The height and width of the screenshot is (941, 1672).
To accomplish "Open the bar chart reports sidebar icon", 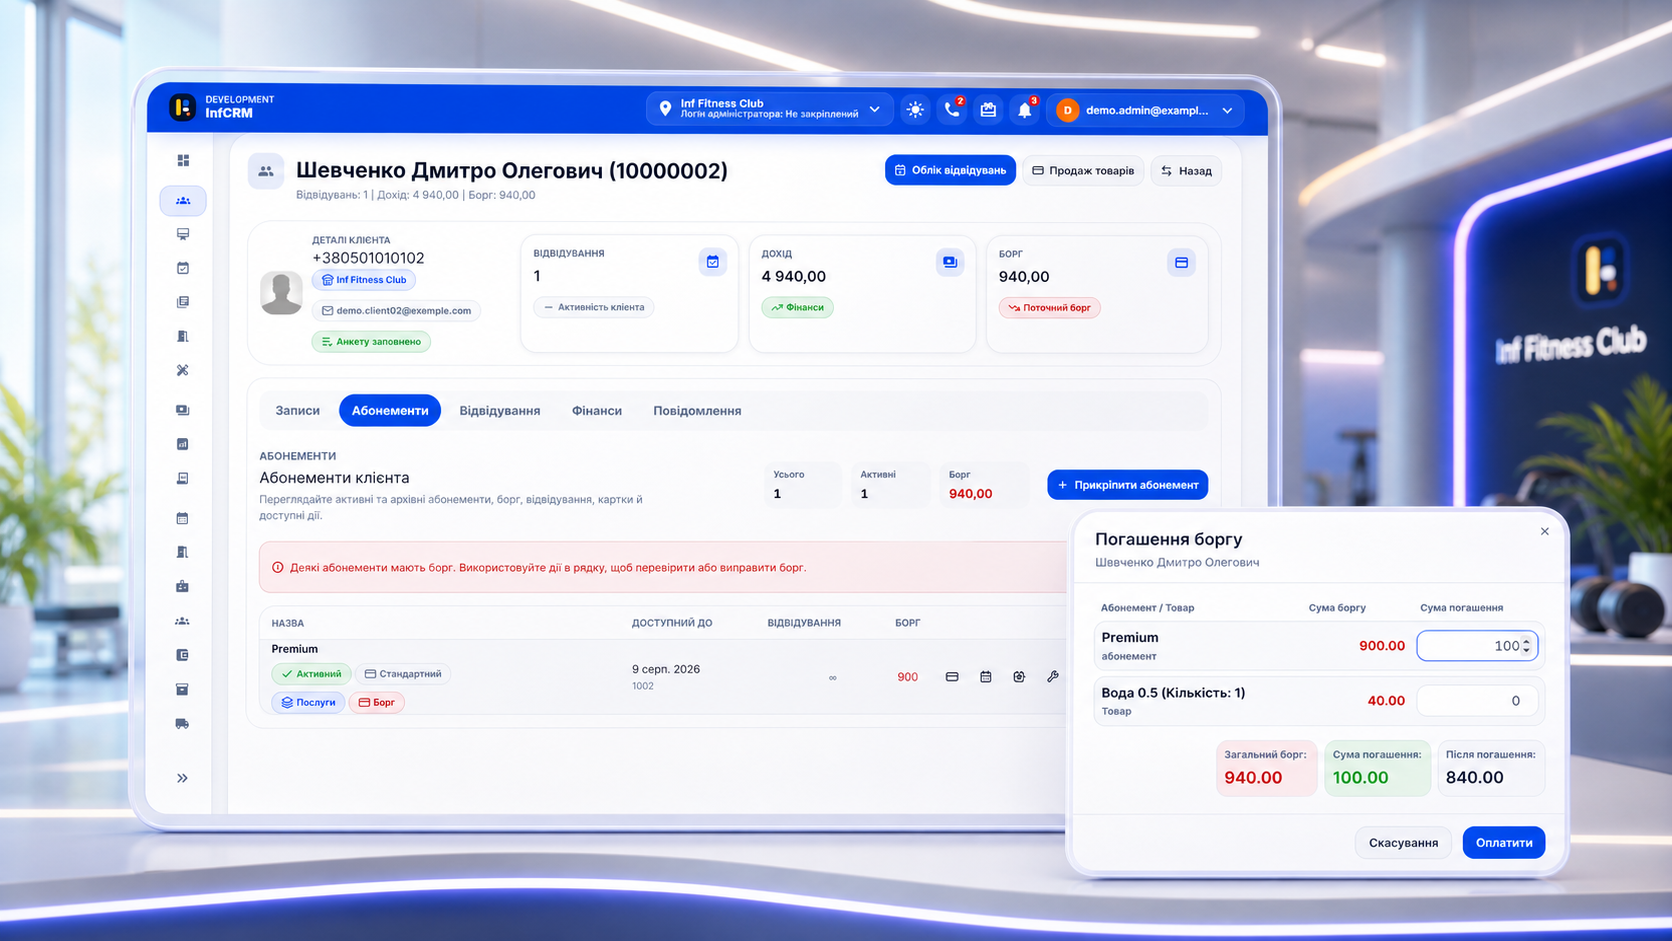I will click(183, 444).
